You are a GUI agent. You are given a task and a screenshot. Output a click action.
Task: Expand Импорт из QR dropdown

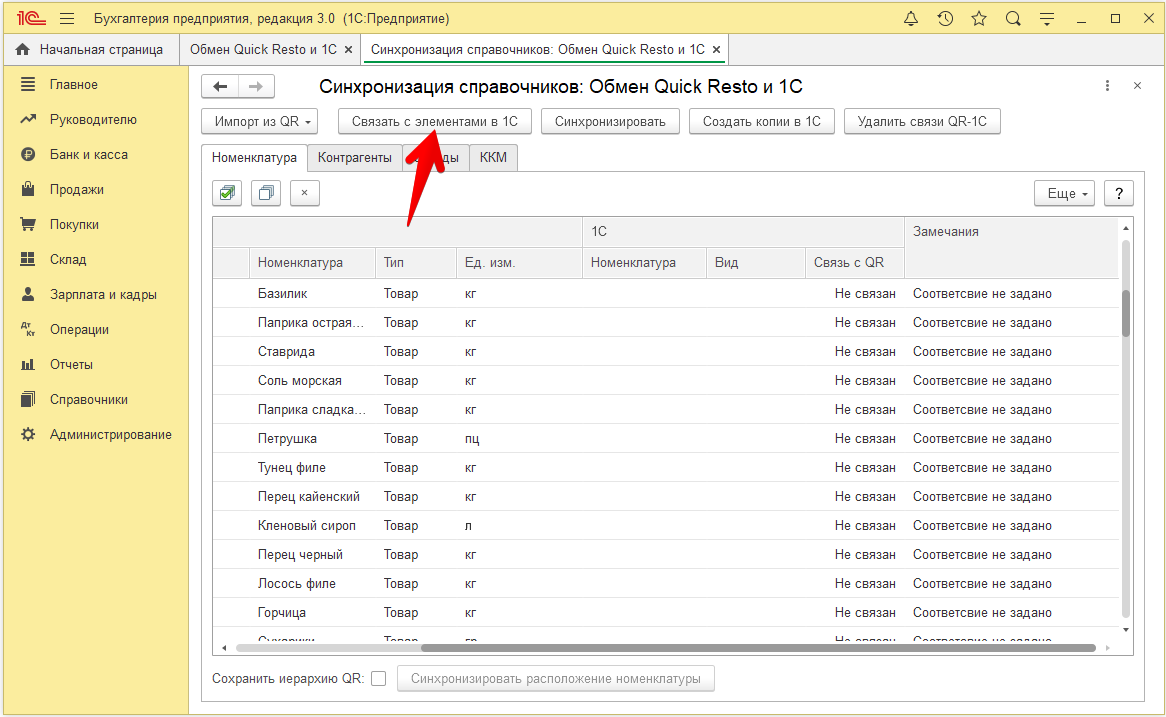(260, 121)
